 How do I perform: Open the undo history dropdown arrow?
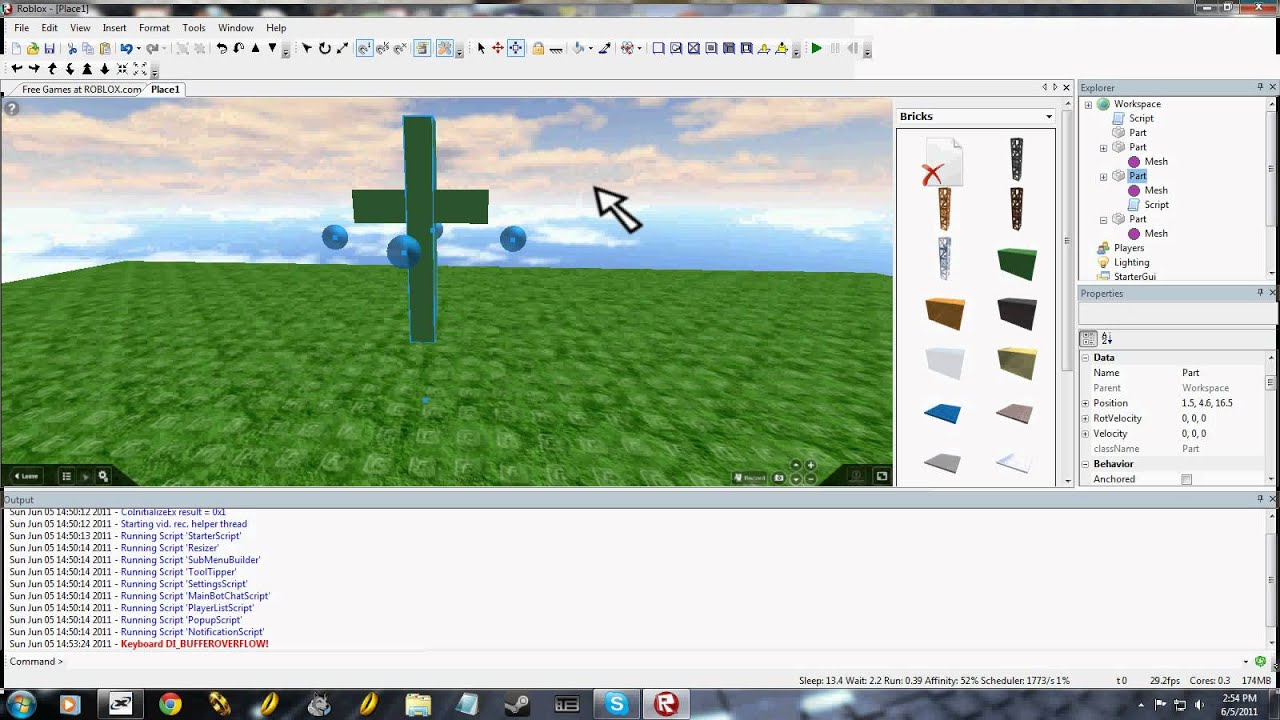pyautogui.click(x=138, y=48)
